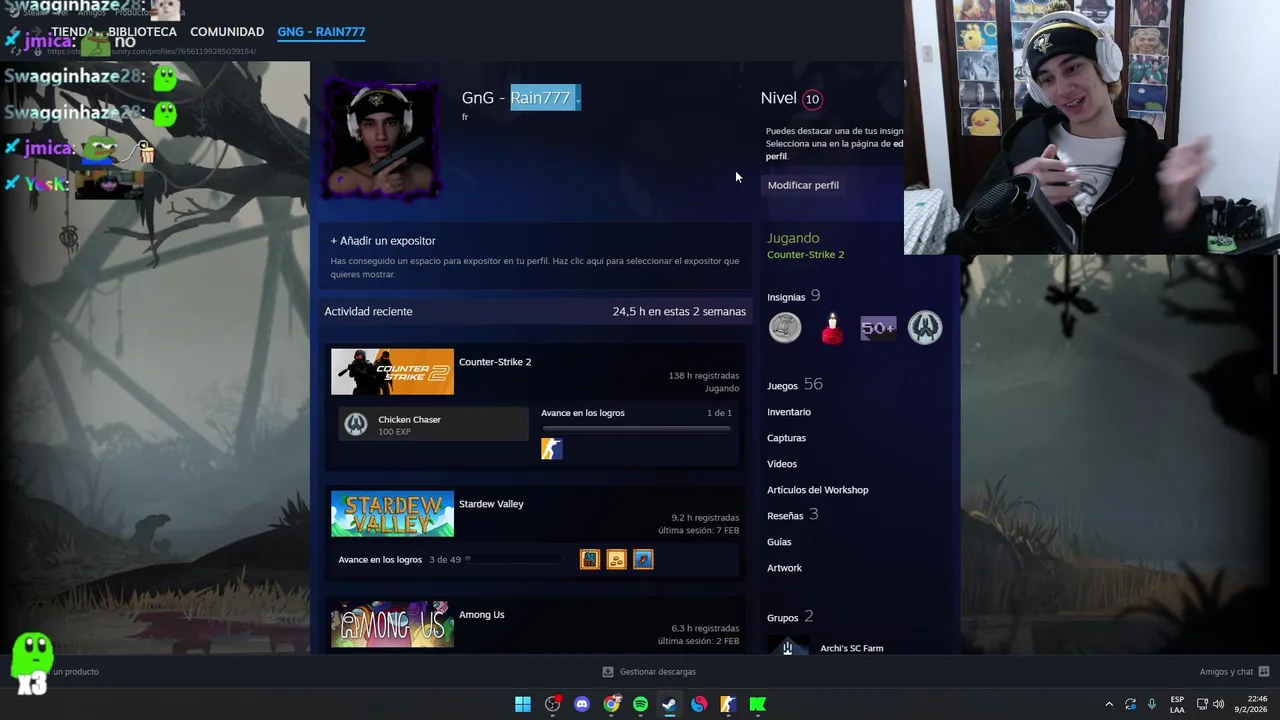Open the volume tray icon
The width and height of the screenshot is (1280, 720).
[1218, 704]
